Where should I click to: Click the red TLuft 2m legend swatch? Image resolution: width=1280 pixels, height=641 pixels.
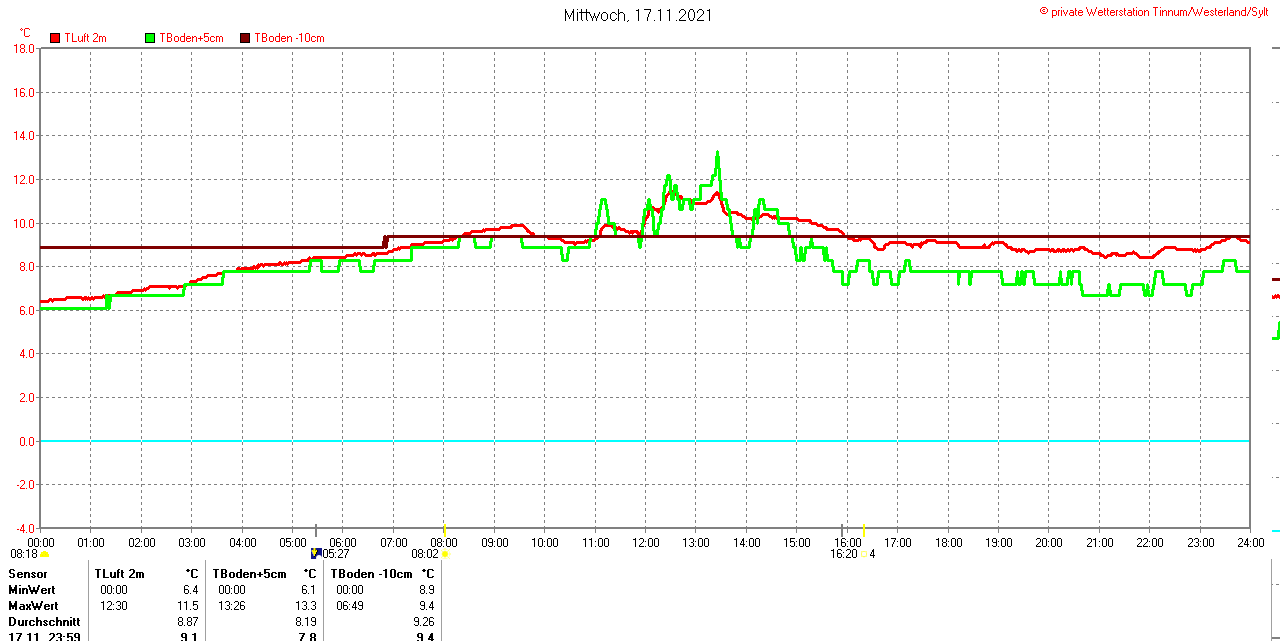pyautogui.click(x=55, y=38)
